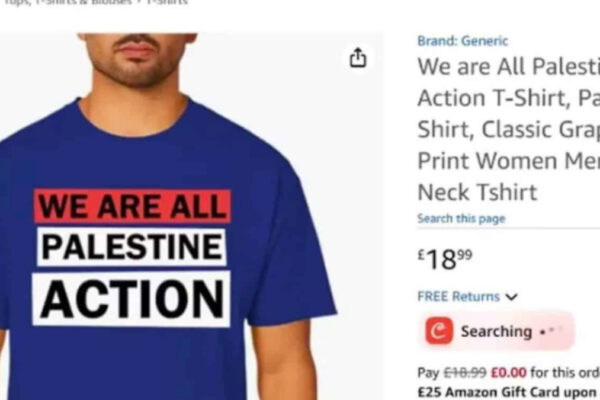Screen dimensions: 600x400
Task: Open the FREE Returns link text
Action: [458, 297]
